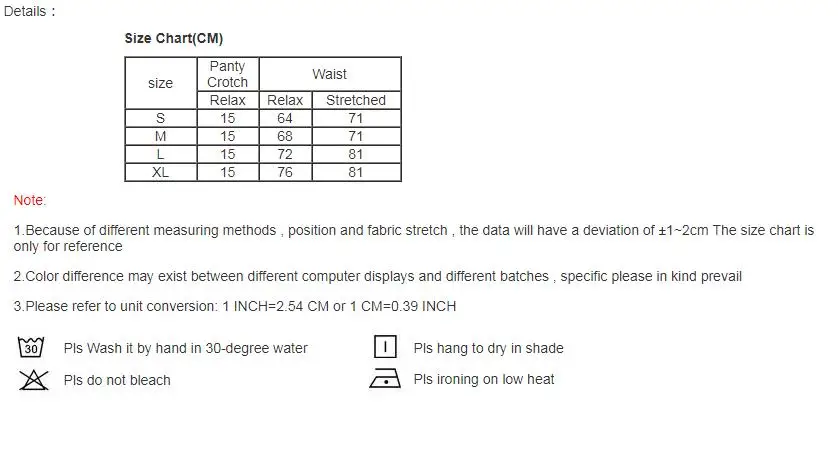Click the Waist column header
The width and height of the screenshot is (838, 459).
tap(330, 74)
